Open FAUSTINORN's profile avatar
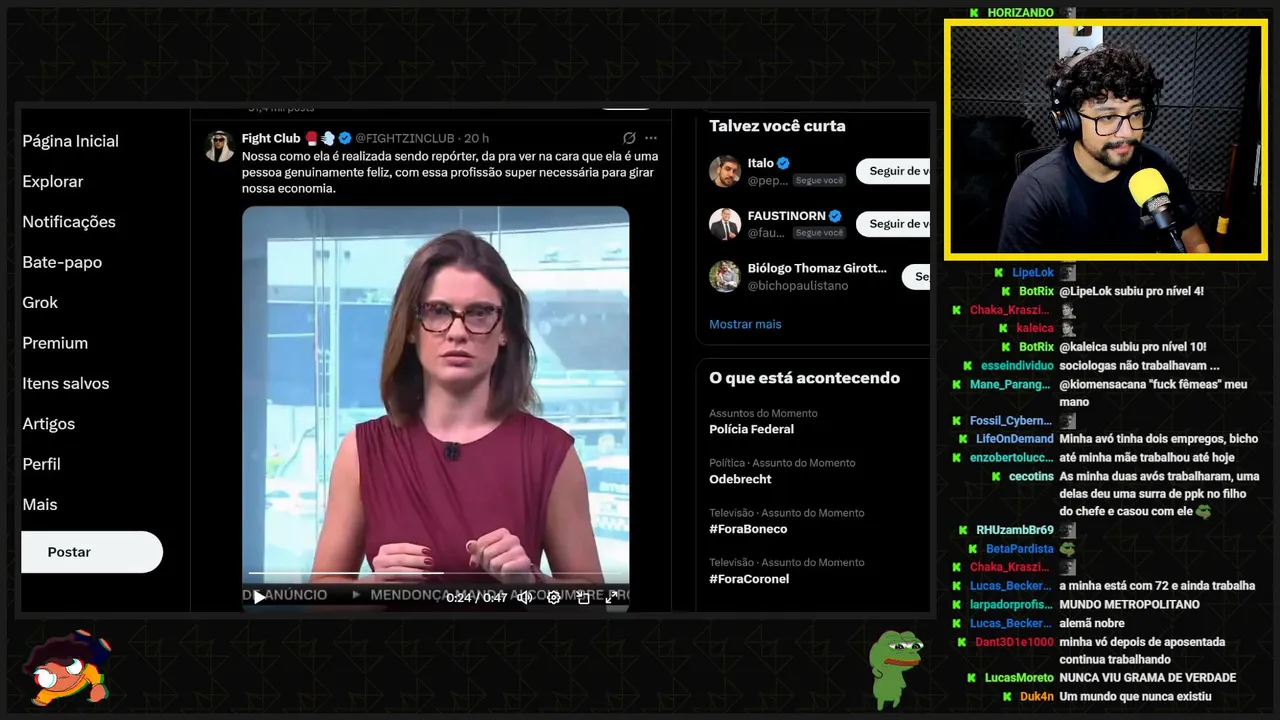 point(725,224)
